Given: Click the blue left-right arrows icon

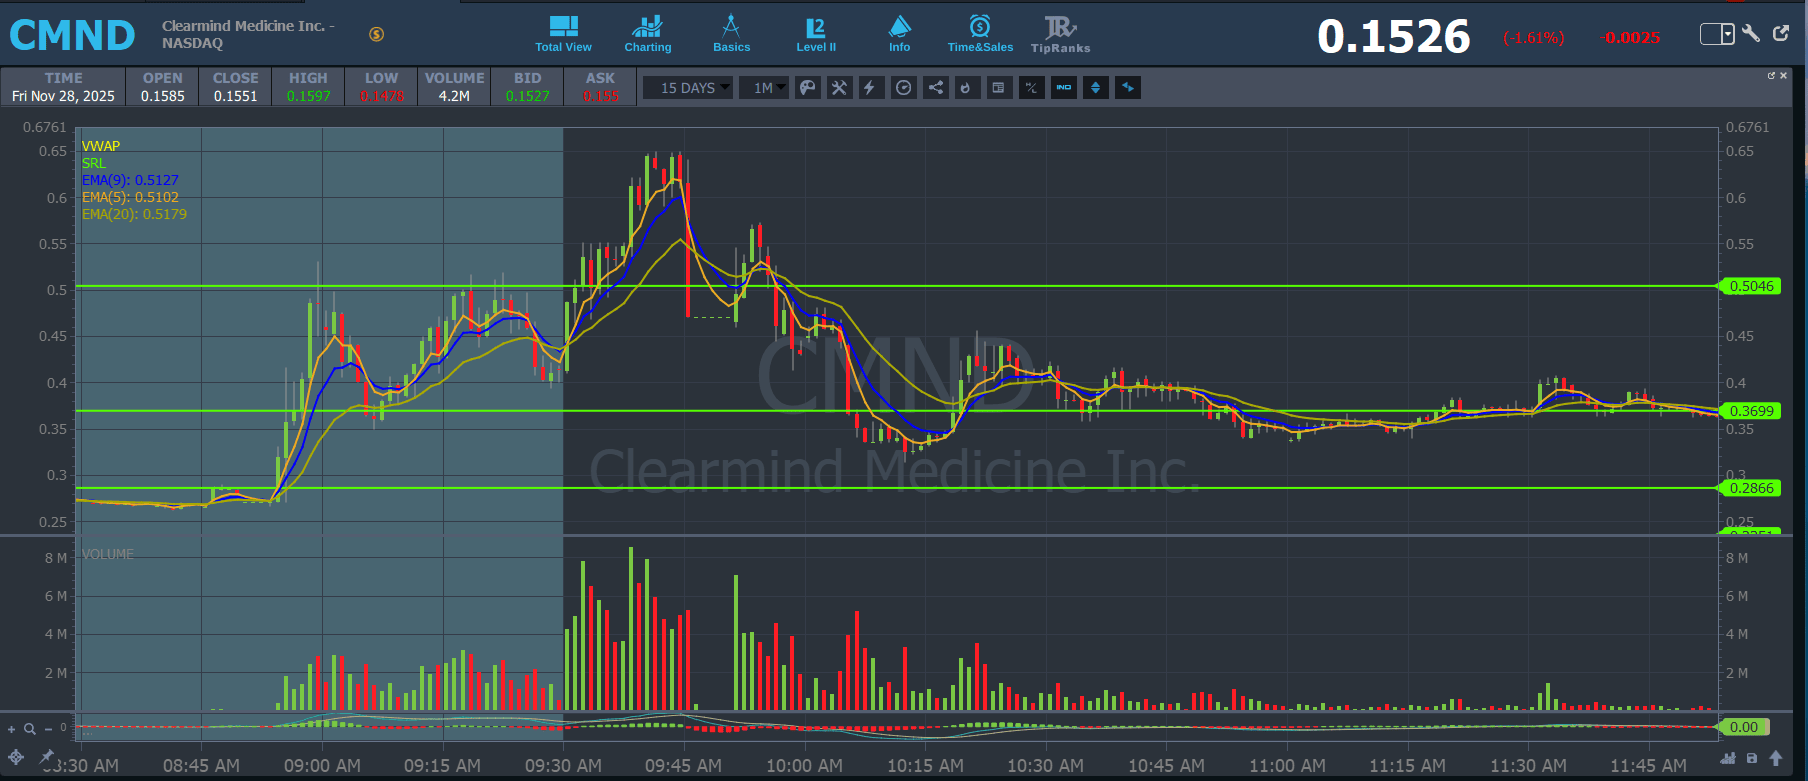Looking at the screenshot, I should 1128,88.
